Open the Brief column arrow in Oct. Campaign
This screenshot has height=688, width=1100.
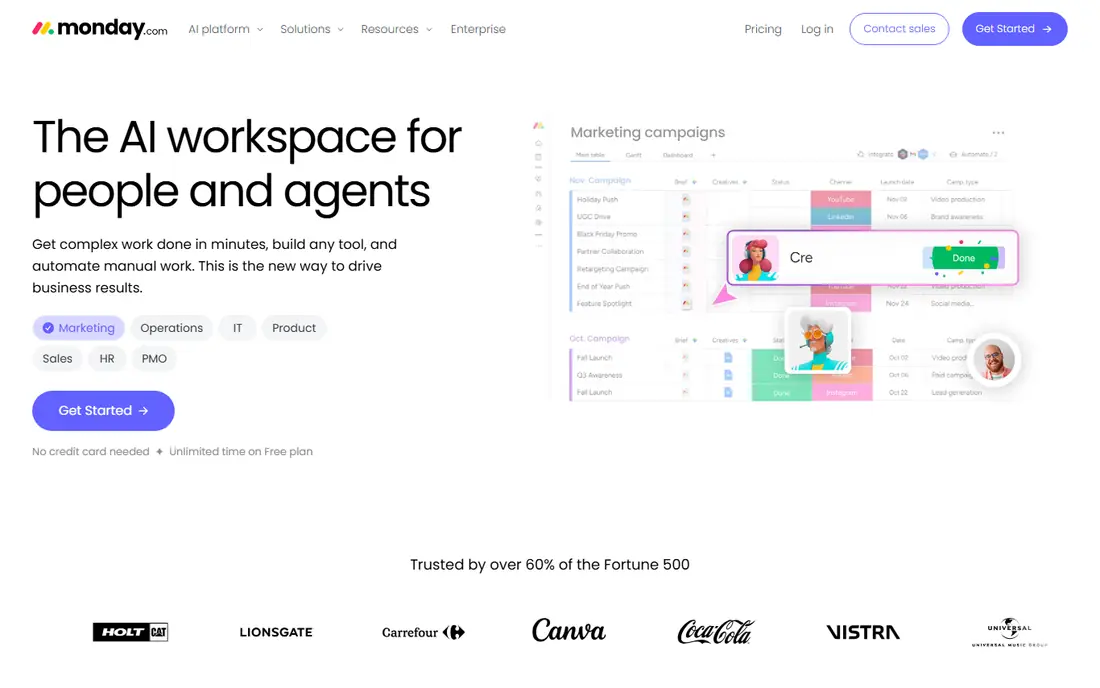[695, 340]
